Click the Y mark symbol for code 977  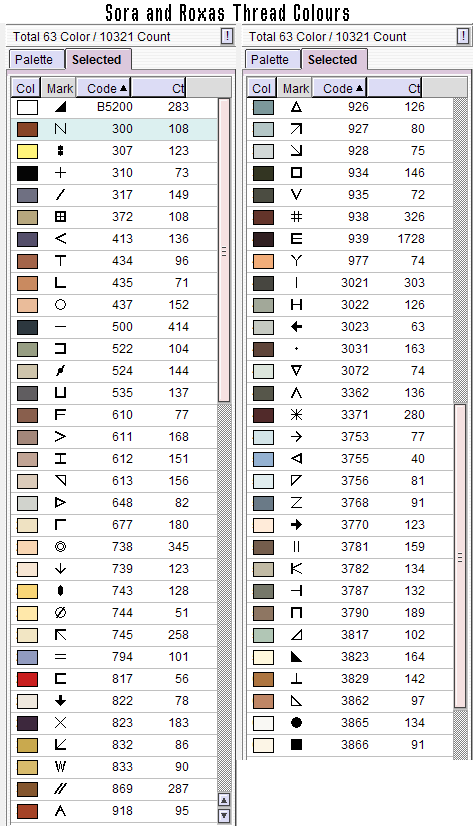pos(297,261)
